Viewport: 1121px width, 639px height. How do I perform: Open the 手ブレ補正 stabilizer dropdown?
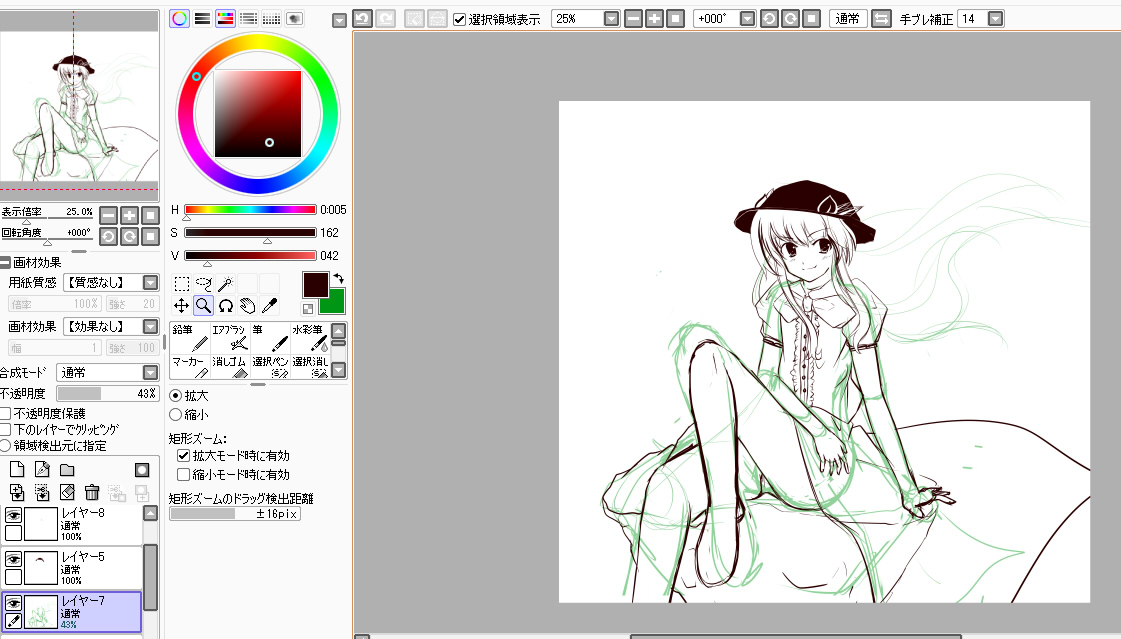click(995, 19)
